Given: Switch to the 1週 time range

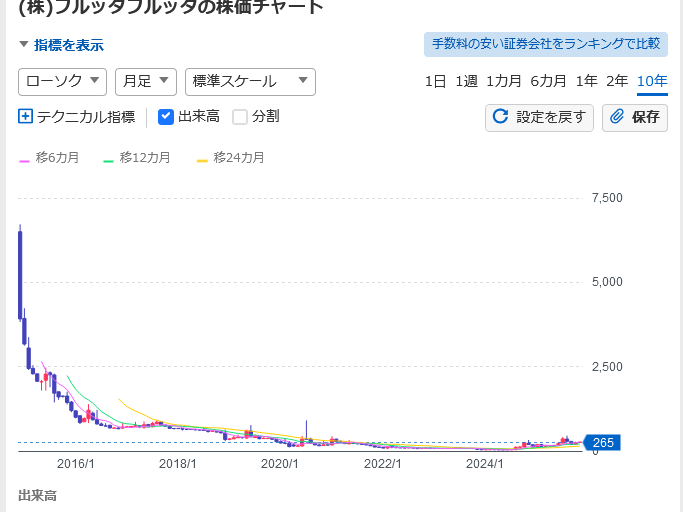Looking at the screenshot, I should 466,82.
